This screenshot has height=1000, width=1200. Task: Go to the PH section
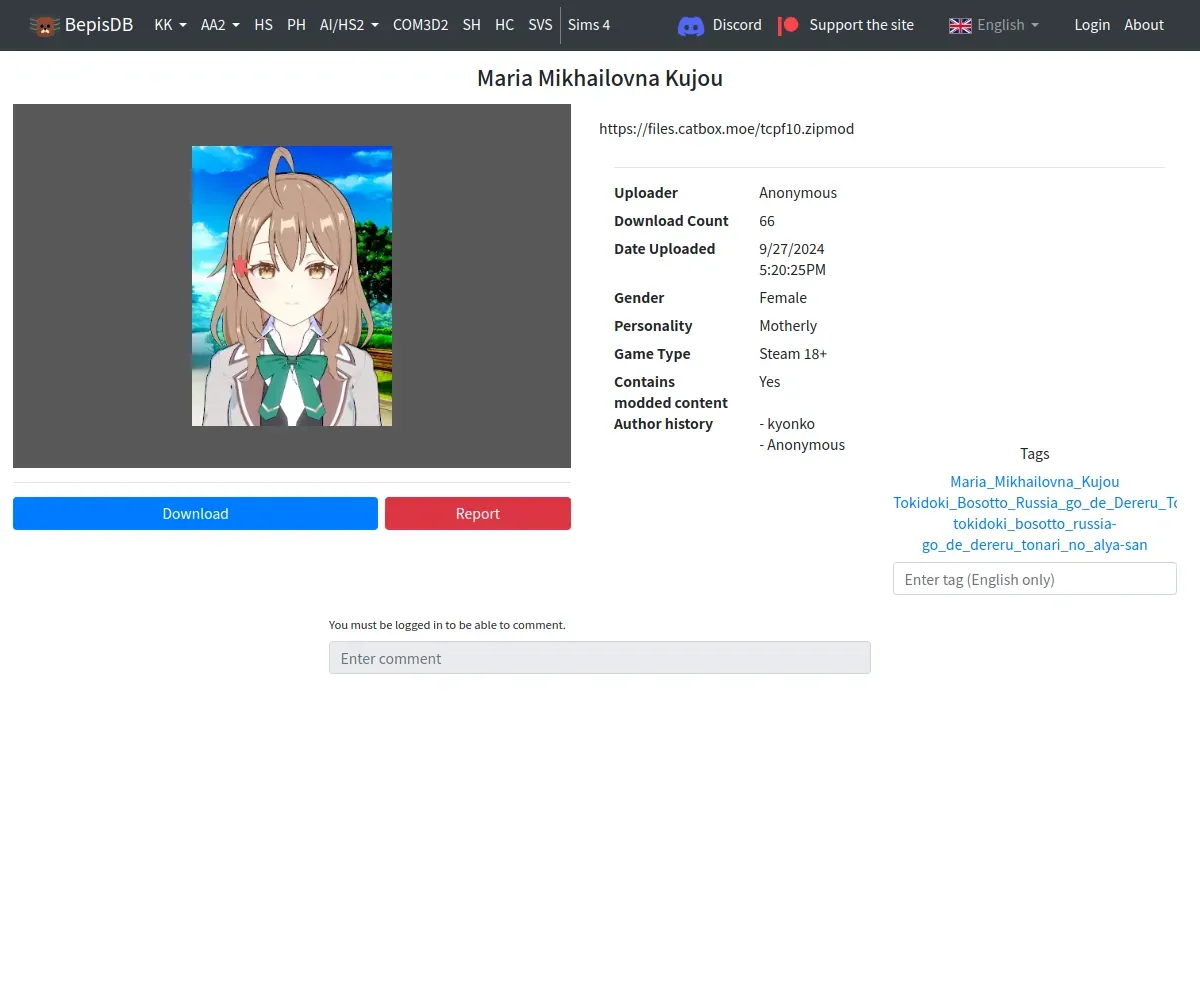coord(296,25)
